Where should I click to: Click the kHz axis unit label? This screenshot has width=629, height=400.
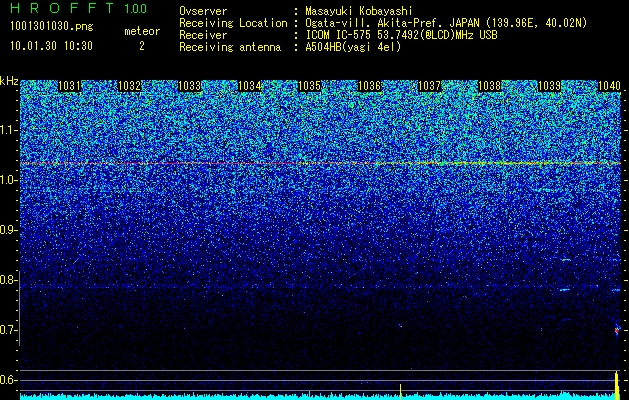click(x=9, y=81)
